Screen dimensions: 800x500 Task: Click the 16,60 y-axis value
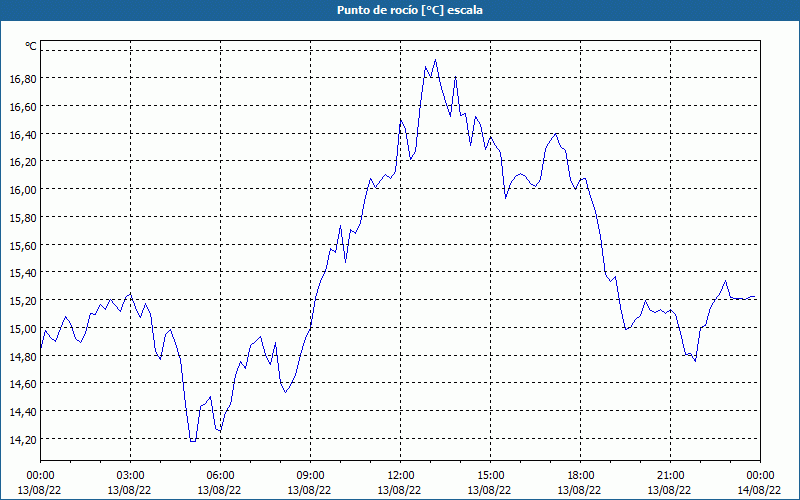pos(23,106)
